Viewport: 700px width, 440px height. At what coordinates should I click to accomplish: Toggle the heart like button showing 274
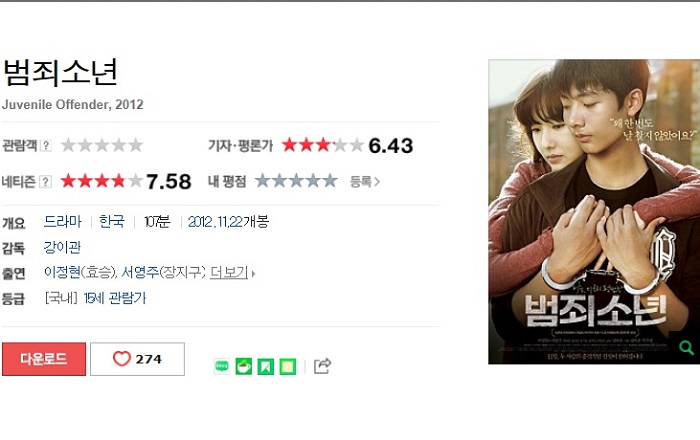click(138, 359)
